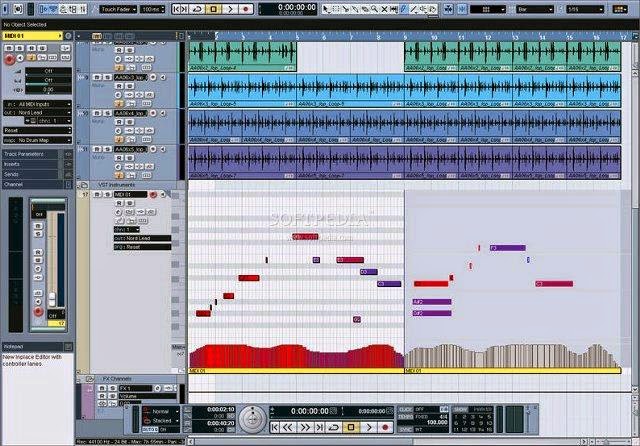Click the transport jog wheel
This screenshot has width=640, height=446.
pos(252,419)
